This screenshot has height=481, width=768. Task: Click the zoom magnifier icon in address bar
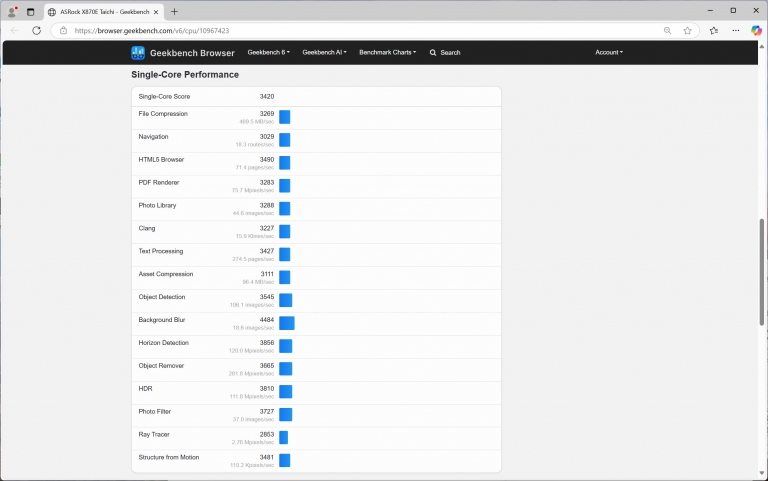point(667,30)
